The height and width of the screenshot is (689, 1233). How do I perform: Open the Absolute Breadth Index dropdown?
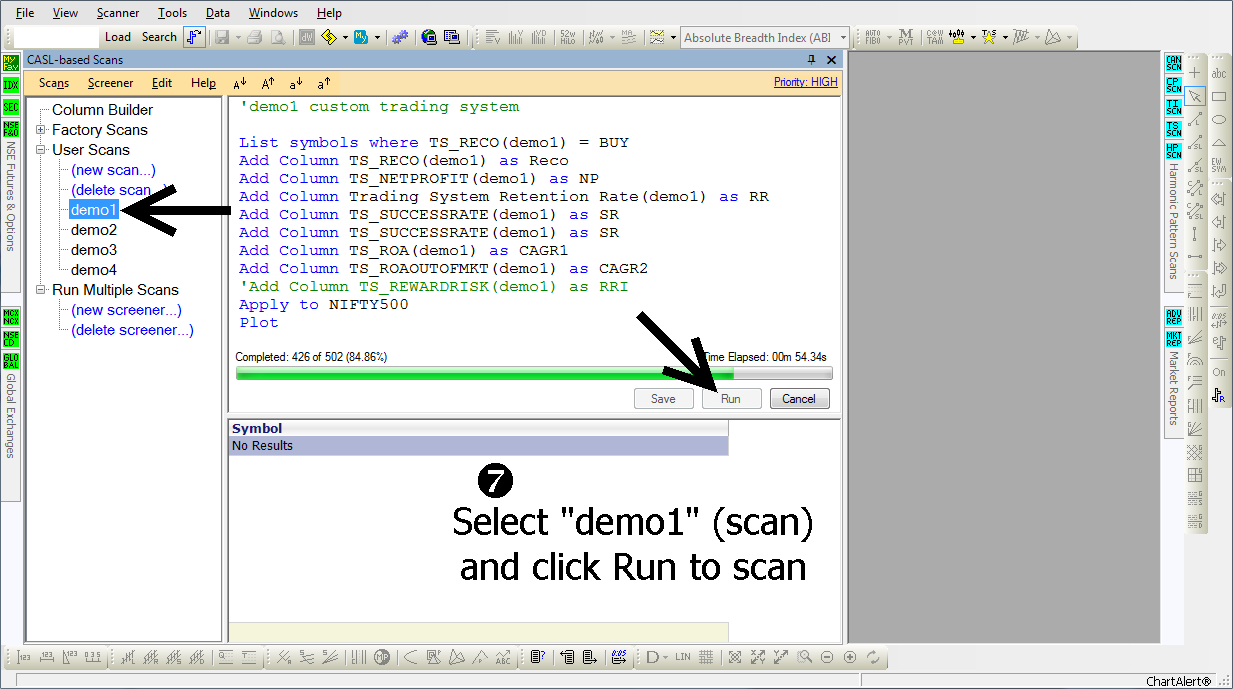coord(843,38)
